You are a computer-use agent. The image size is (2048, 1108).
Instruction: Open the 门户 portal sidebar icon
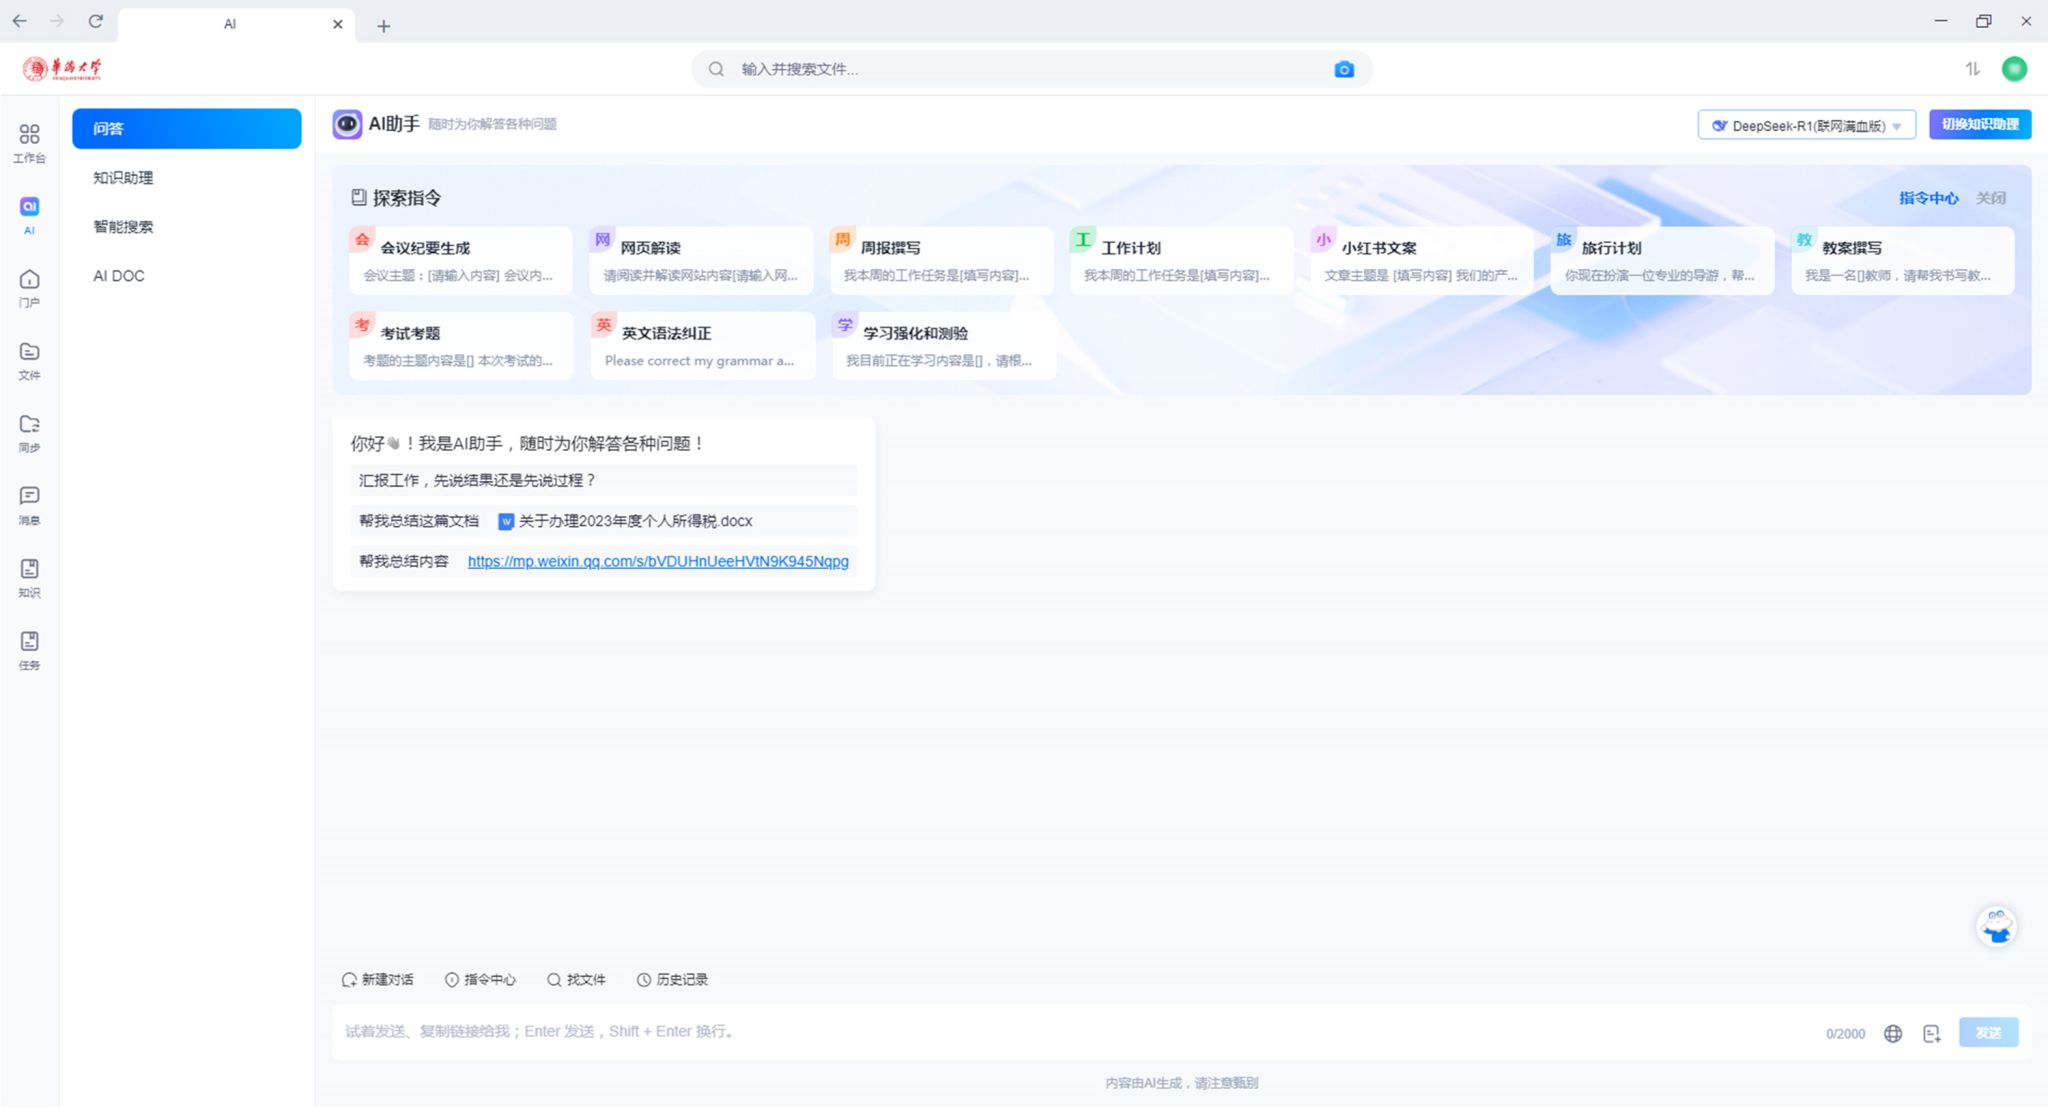pyautogui.click(x=29, y=287)
